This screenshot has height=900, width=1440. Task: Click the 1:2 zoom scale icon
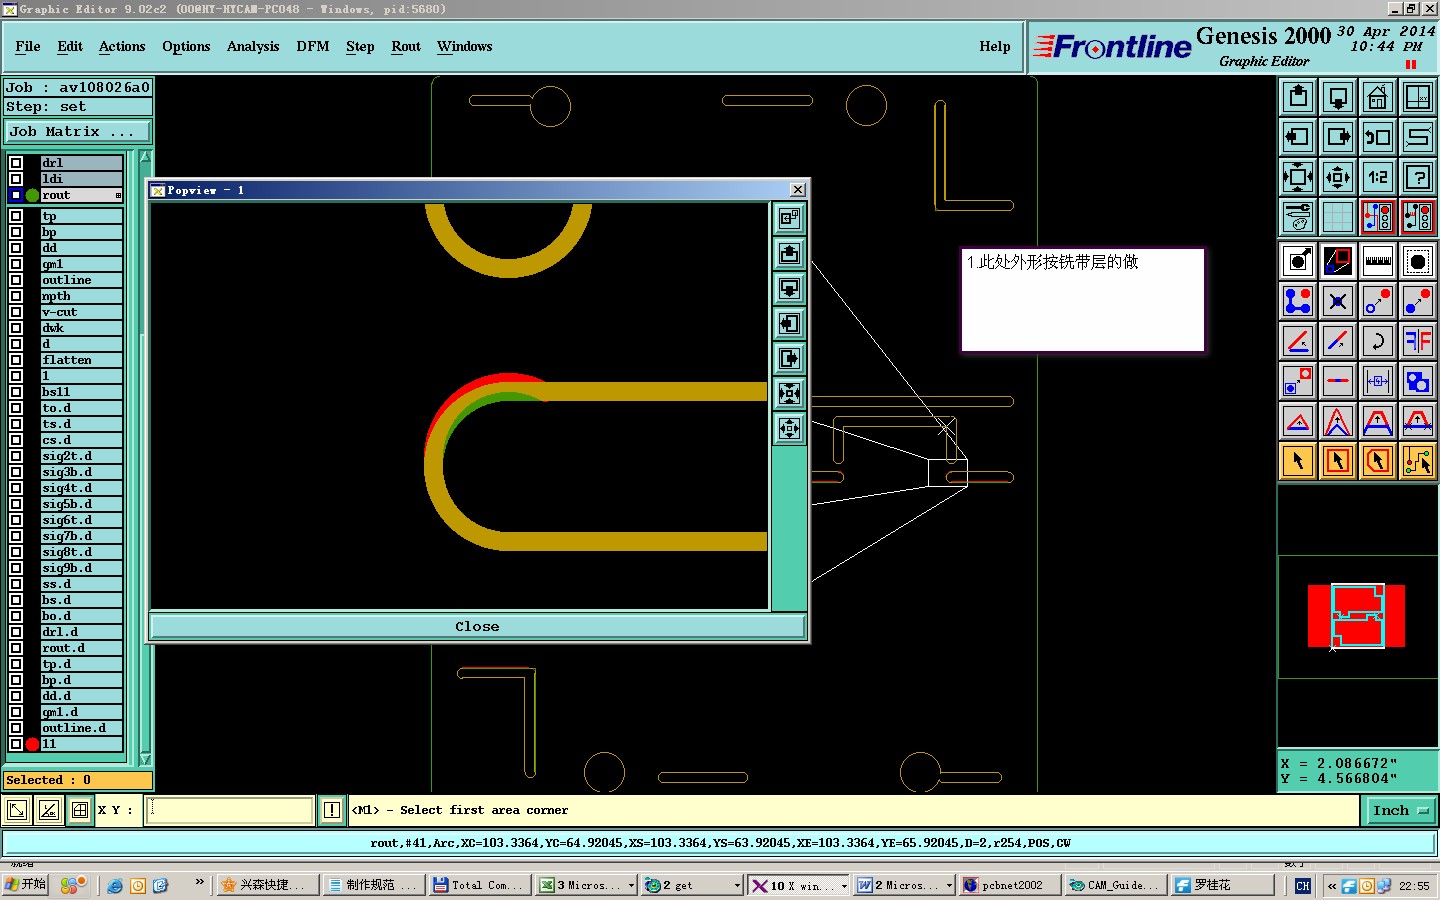tap(1378, 177)
